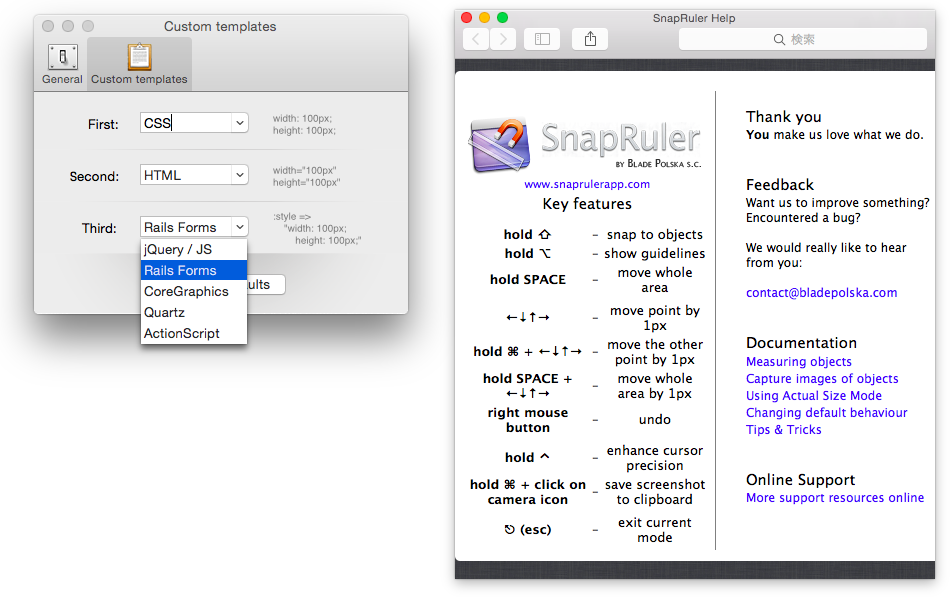Toggle the sidebar in SnapRuler Help

point(542,39)
